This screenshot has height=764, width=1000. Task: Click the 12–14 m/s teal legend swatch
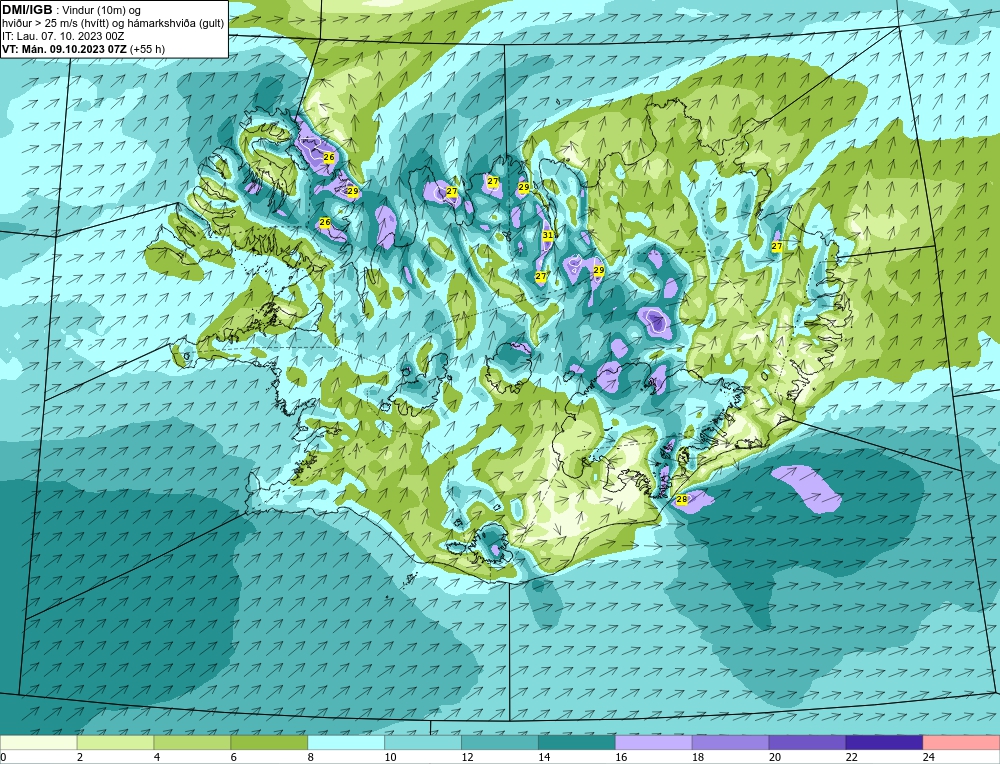pyautogui.click(x=500, y=742)
